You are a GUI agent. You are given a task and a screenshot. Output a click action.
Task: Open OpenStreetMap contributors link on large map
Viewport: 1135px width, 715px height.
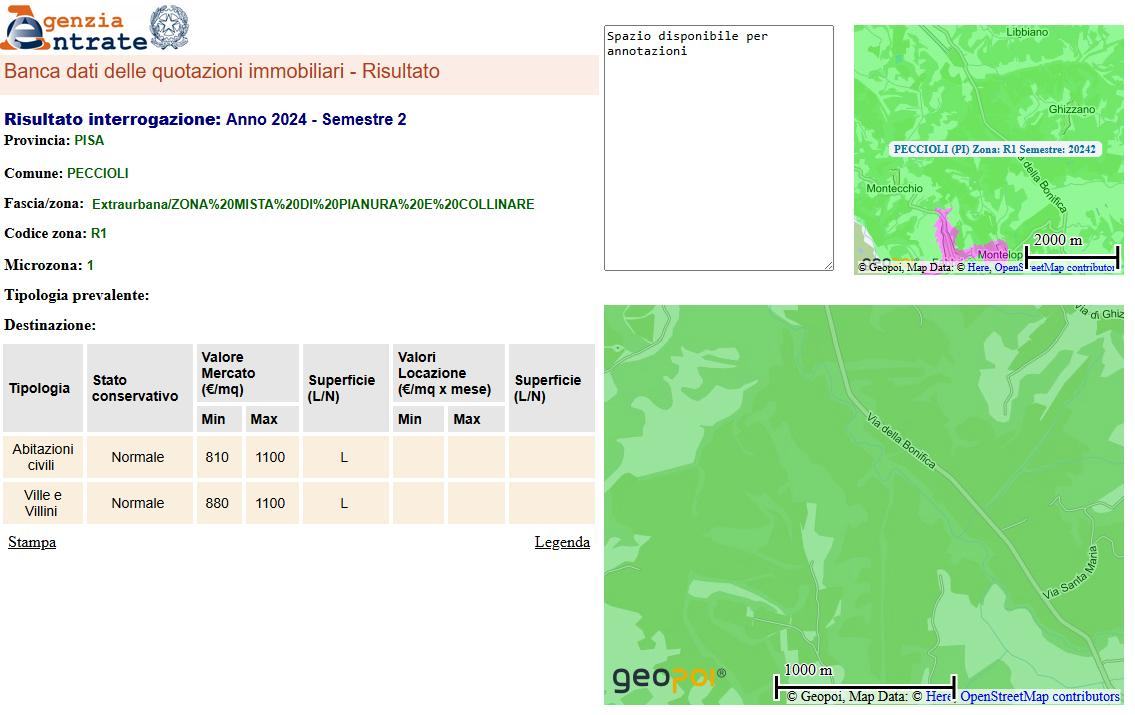(x=1039, y=696)
